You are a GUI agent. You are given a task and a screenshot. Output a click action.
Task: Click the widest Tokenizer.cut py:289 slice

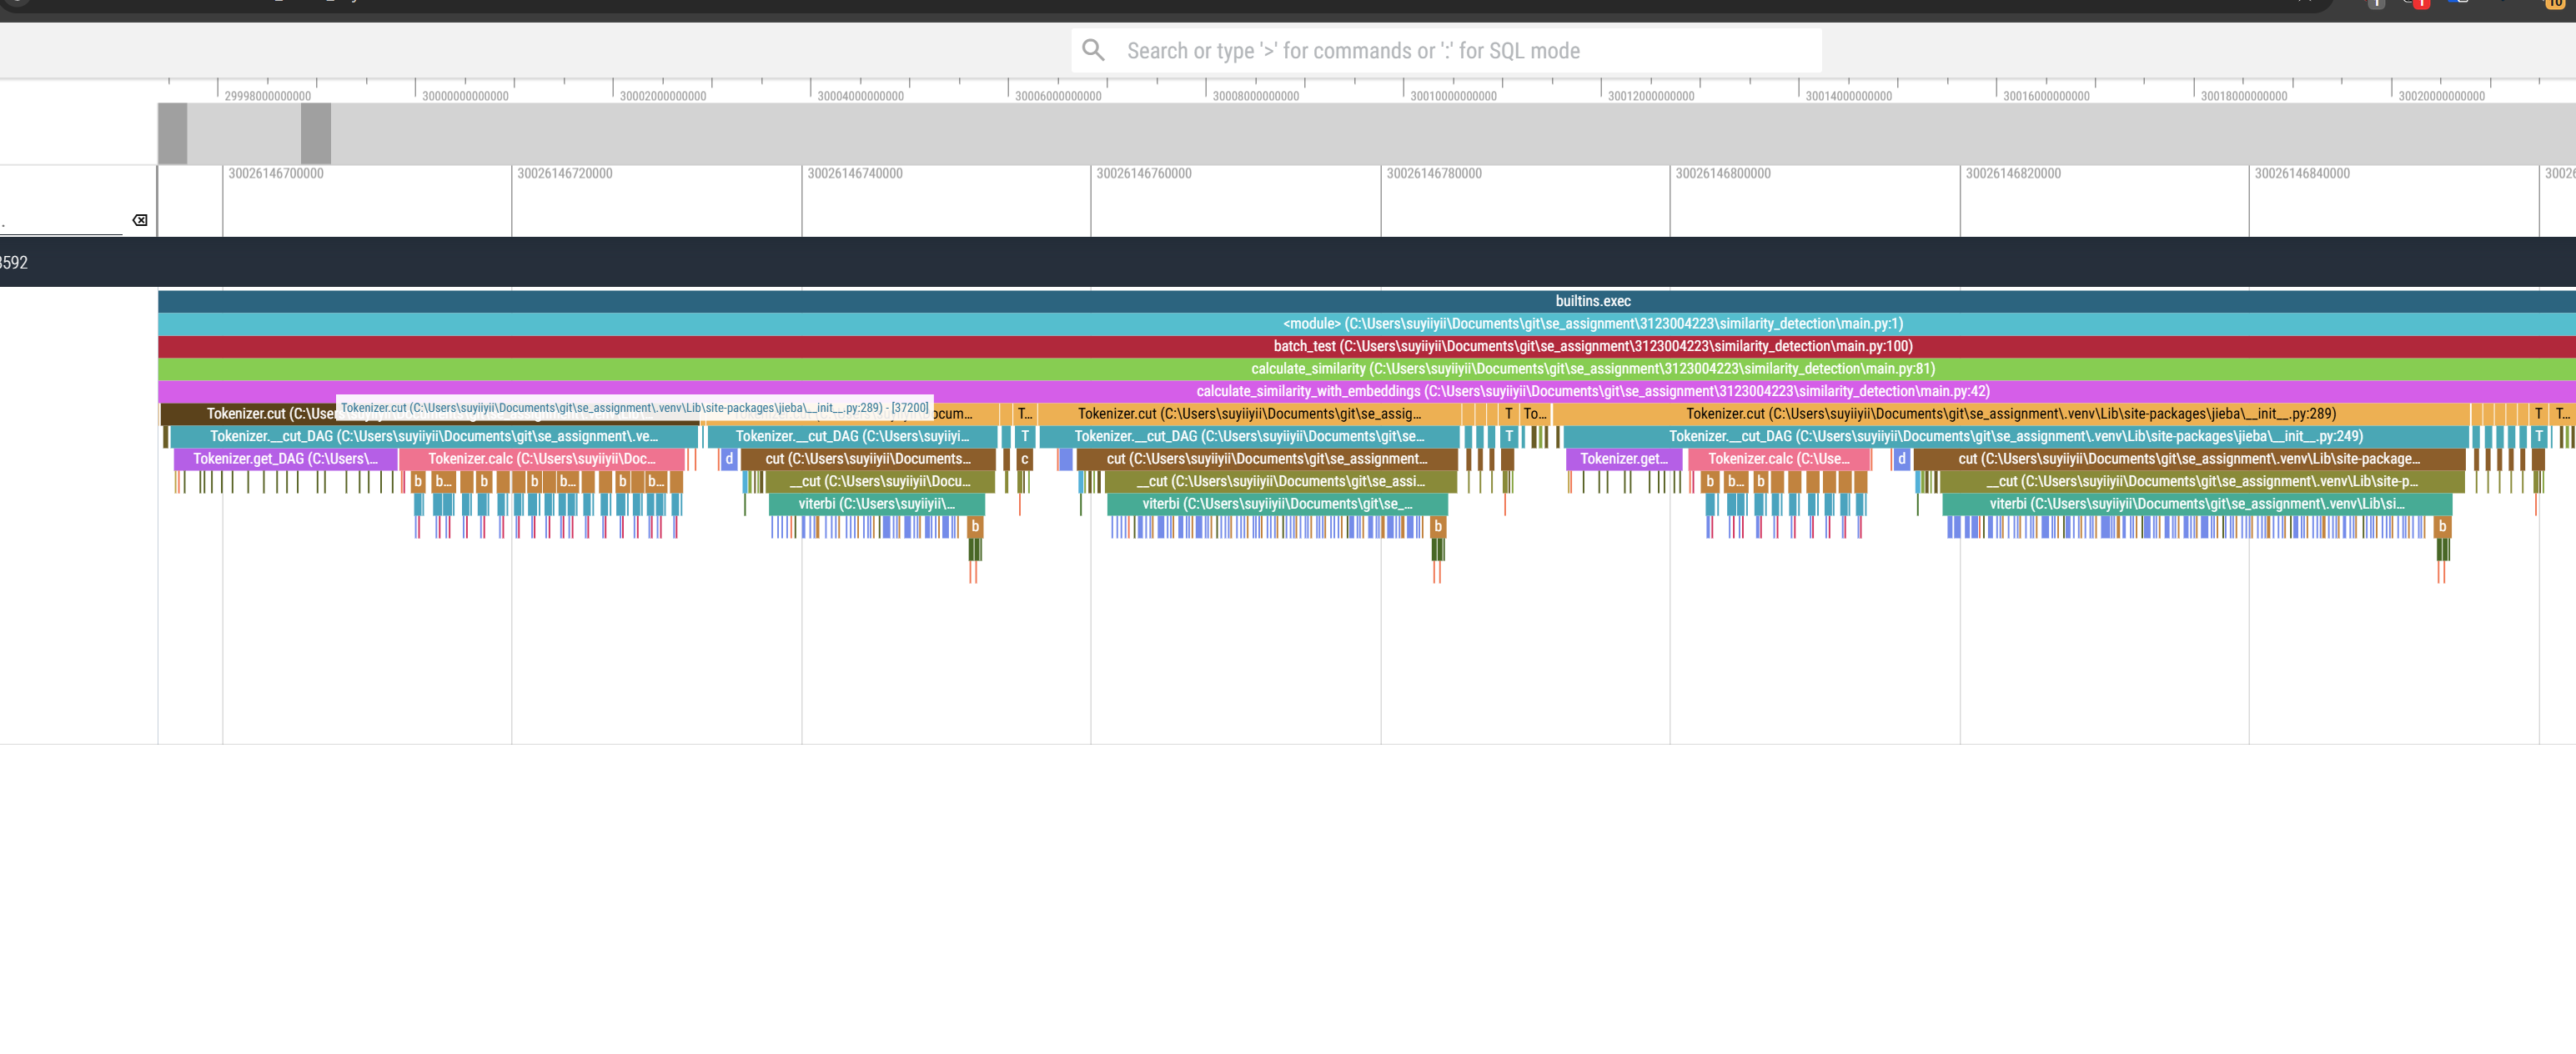[x=2010, y=414]
